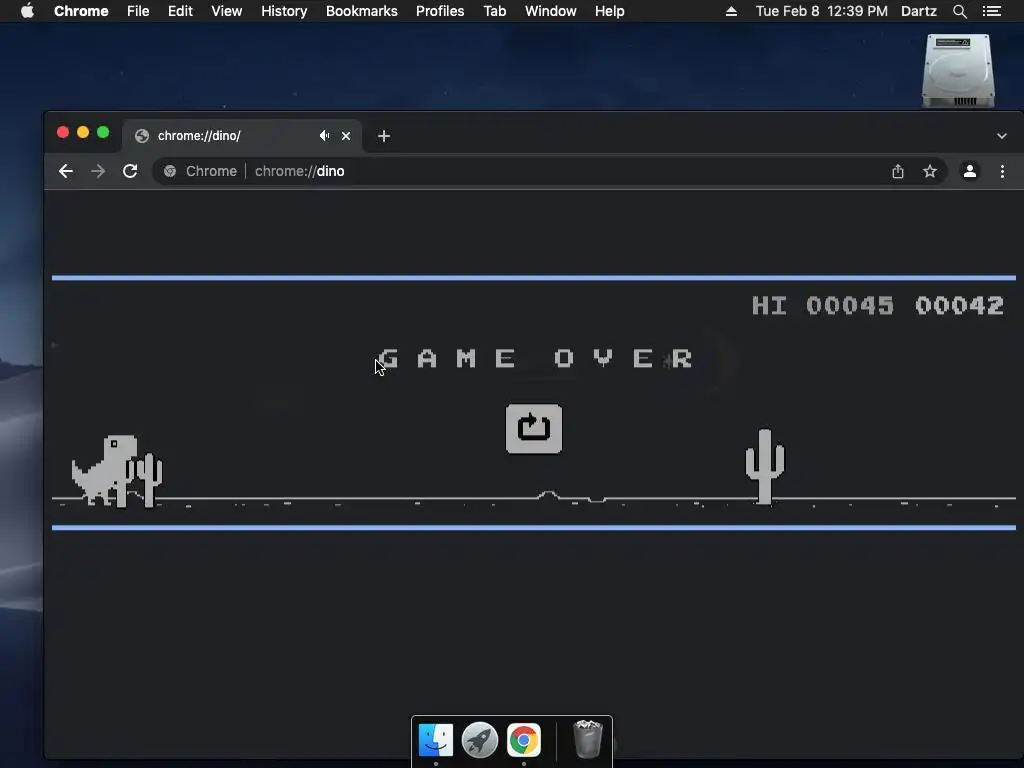Click the date and time display

click(822, 11)
